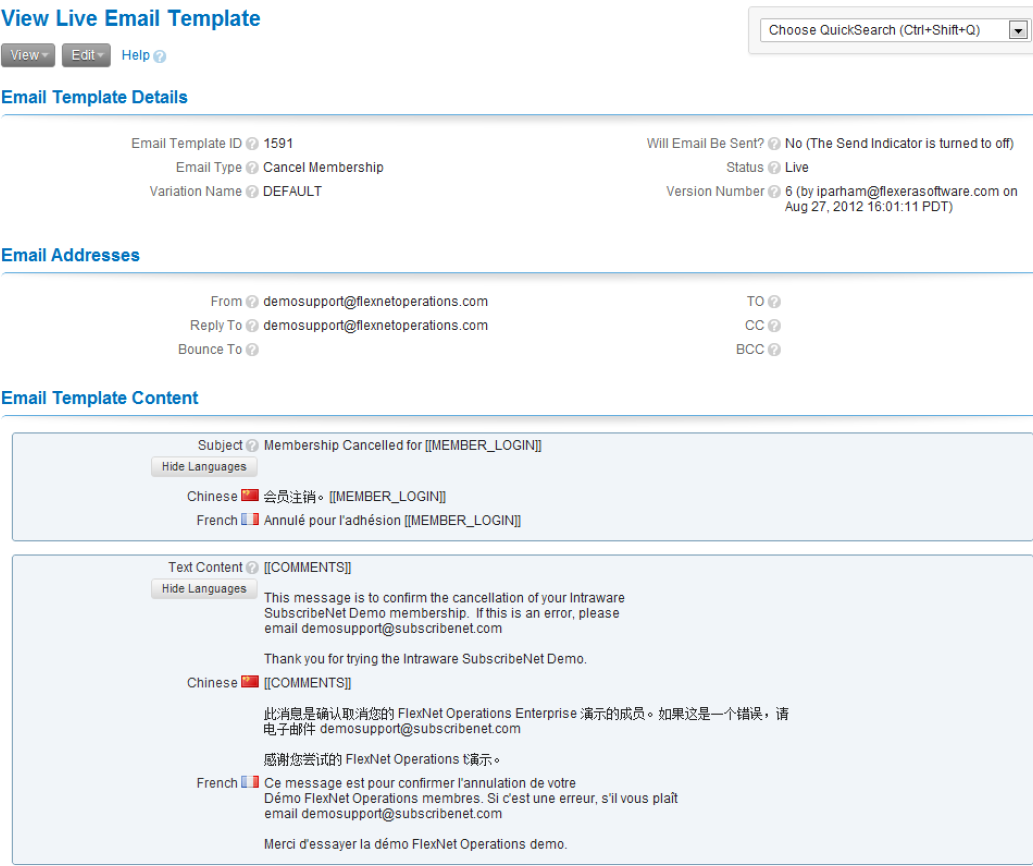
Task: Click help icon next to Status label
Action: [x=774, y=168]
